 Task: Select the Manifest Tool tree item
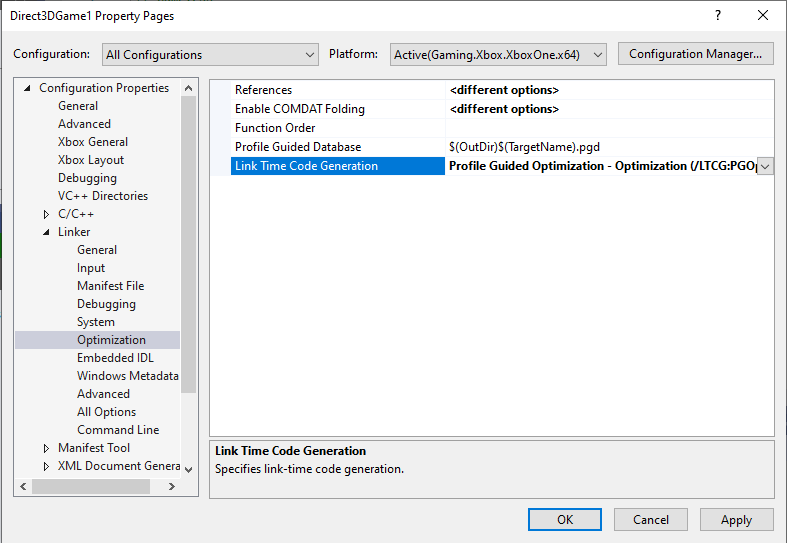94,448
